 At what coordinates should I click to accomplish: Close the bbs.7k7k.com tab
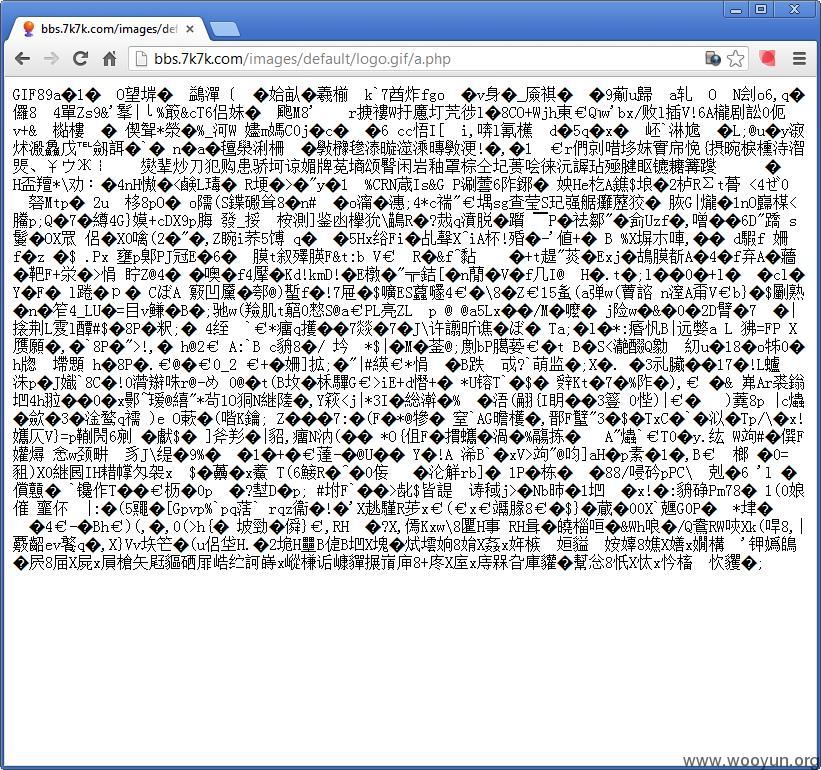pos(190,29)
